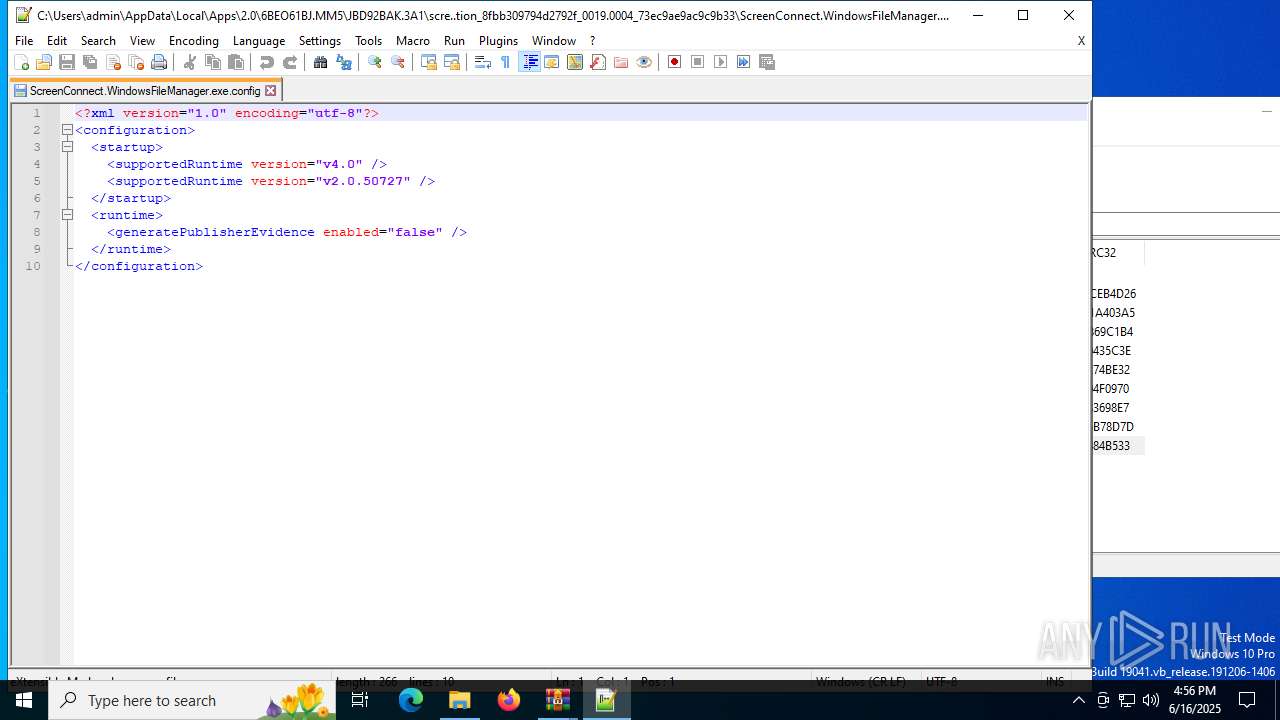Toggle synchronized vertical scrolling
Image resolution: width=1280 pixels, height=720 pixels.
pos(429,62)
